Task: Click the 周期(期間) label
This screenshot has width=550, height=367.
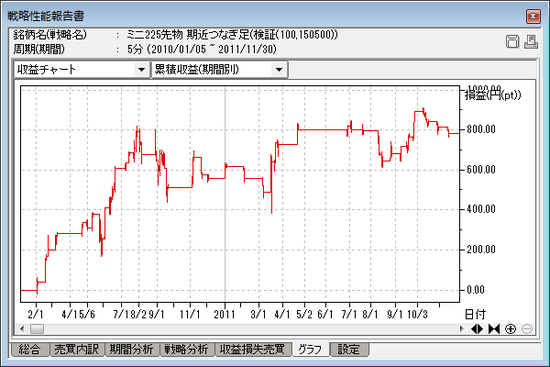Action: tap(39, 49)
